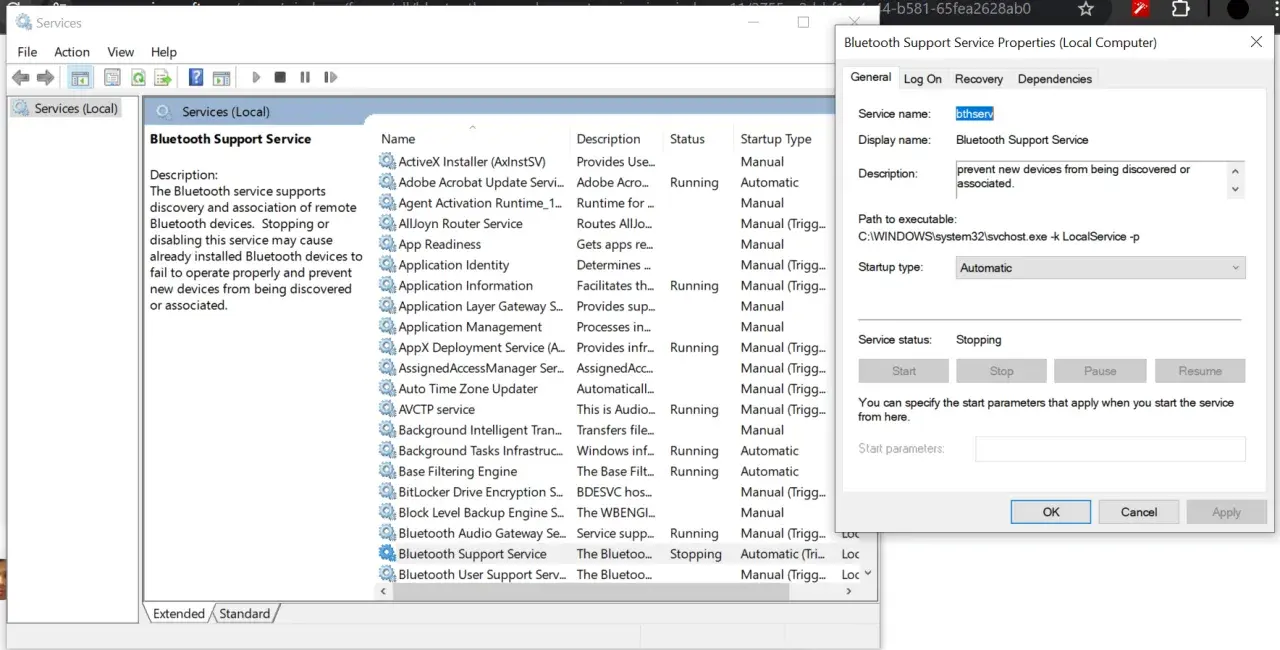The width and height of the screenshot is (1280, 650).
Task: Select the General tab in properties dialog
Action: coord(871,77)
